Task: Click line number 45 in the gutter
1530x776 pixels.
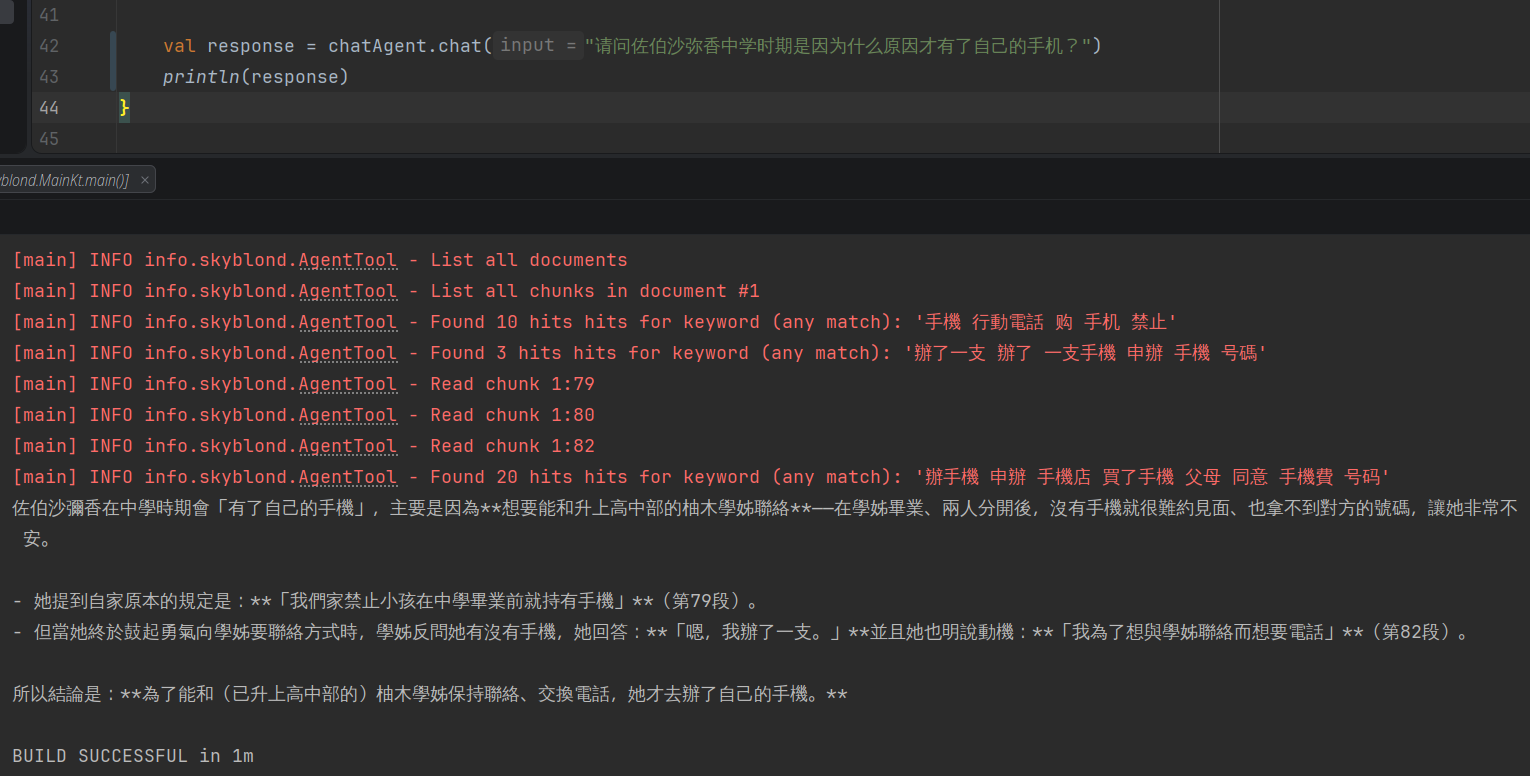Action: click(48, 139)
